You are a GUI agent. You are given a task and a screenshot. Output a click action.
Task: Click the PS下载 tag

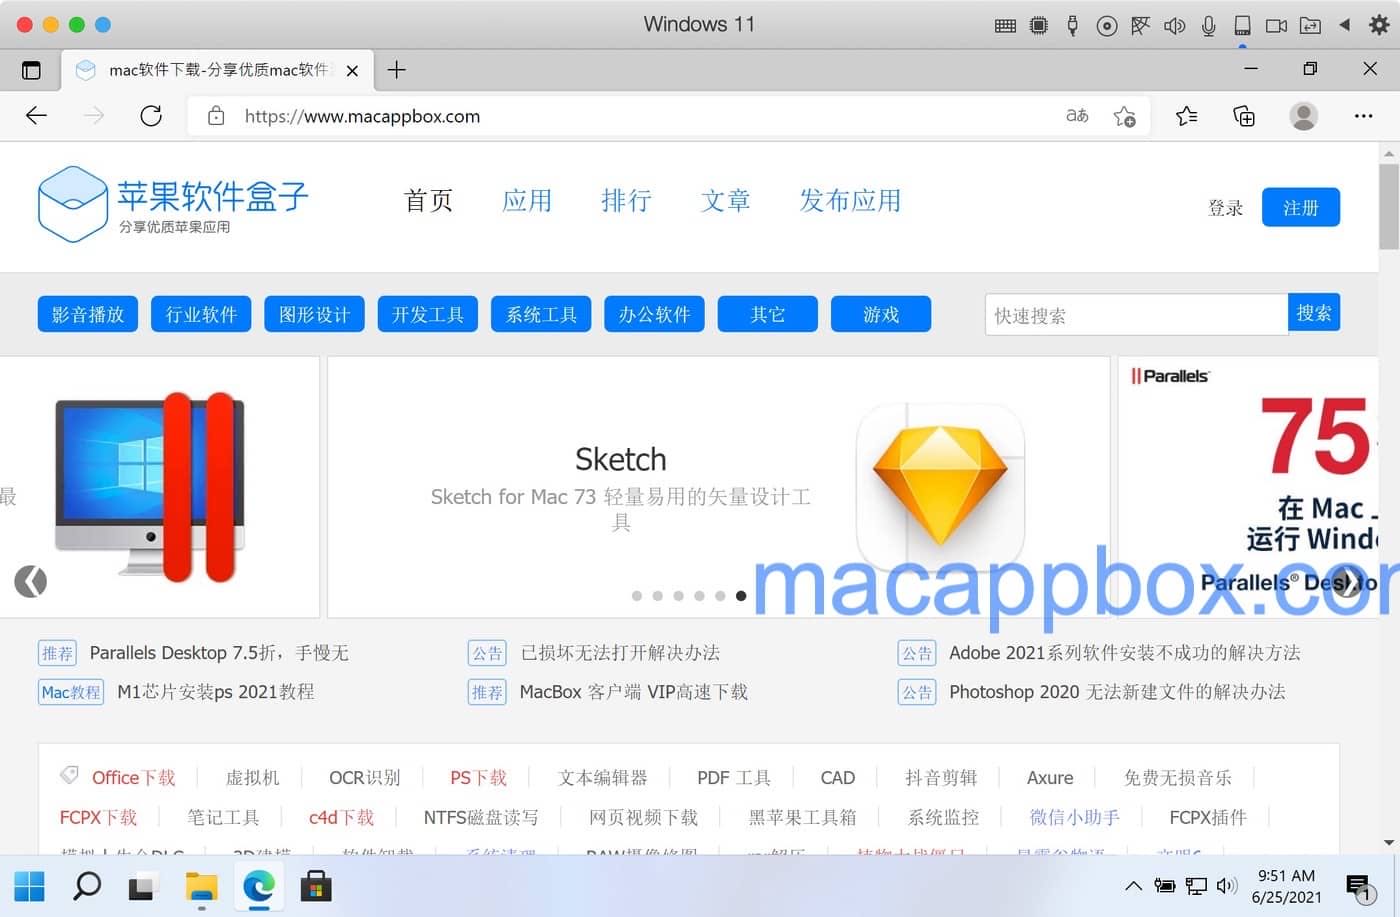pos(478,778)
